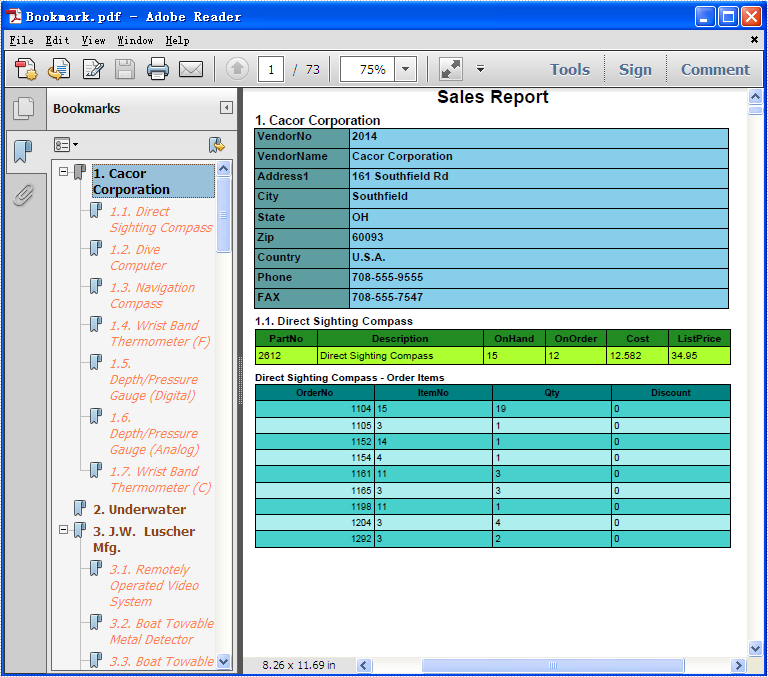Viewport: 768px width, 677px height.
Task: Click the document horizontal scrollbar thumb
Action: [552, 665]
